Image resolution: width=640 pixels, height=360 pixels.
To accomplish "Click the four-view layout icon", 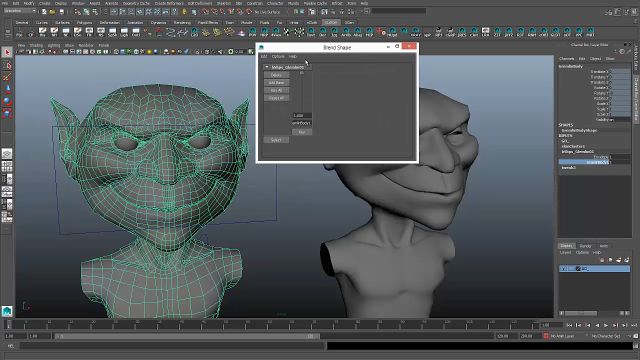I will click(x=7, y=166).
